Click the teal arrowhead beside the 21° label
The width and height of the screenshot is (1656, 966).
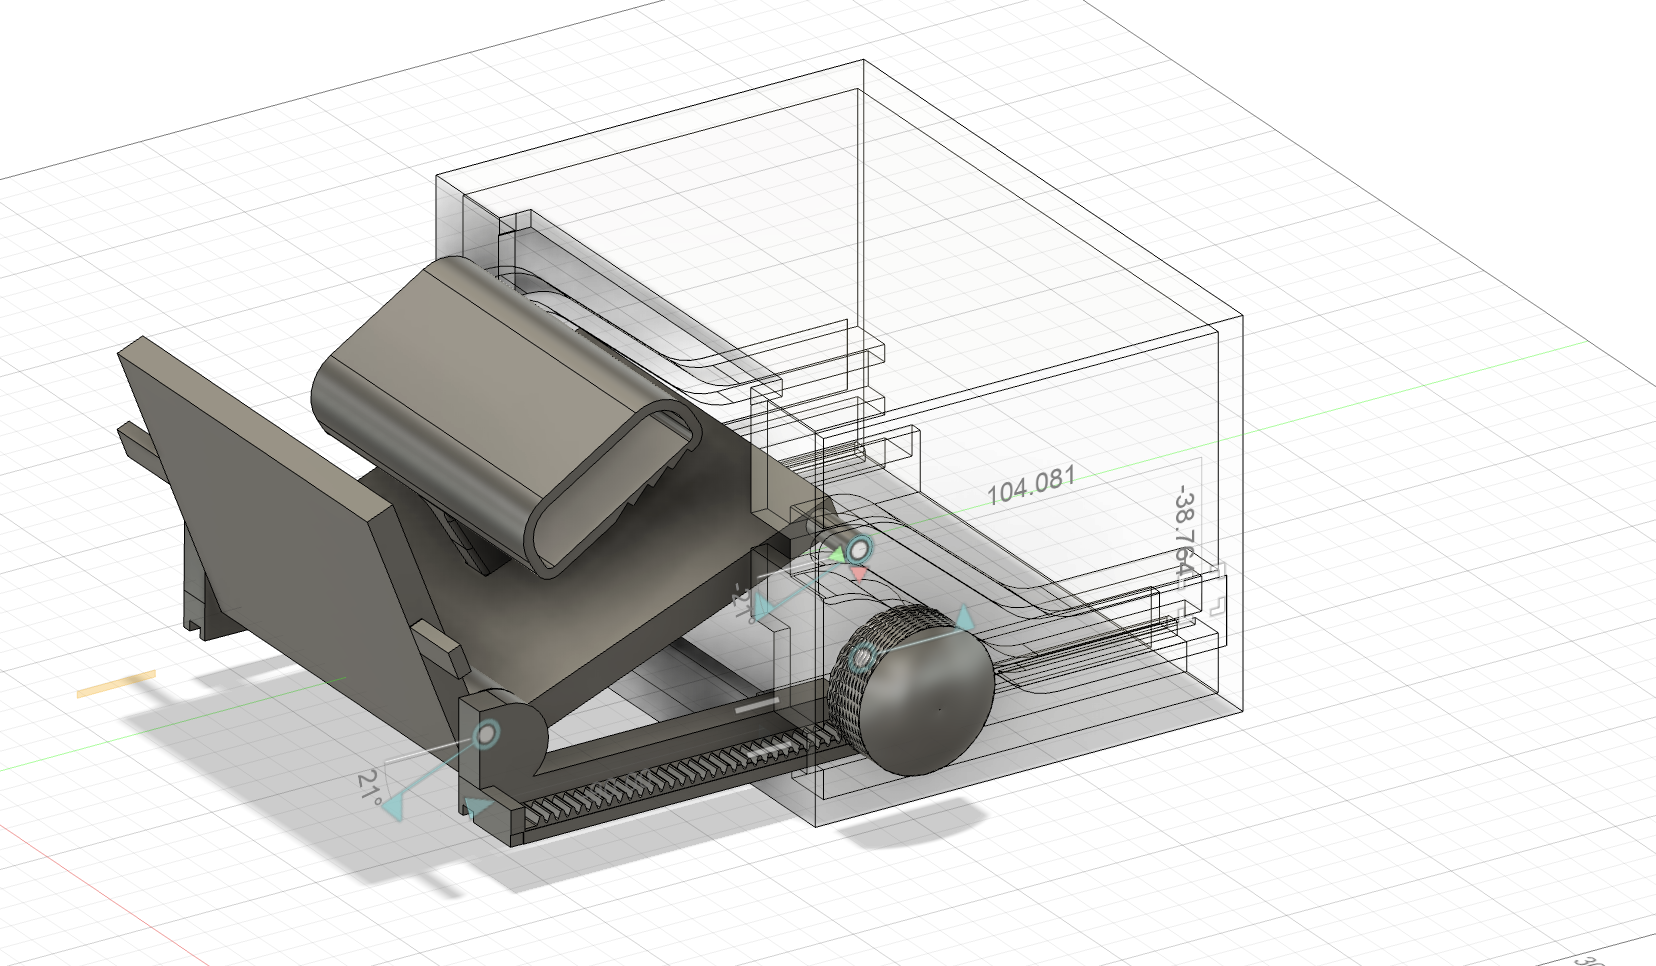tap(396, 807)
